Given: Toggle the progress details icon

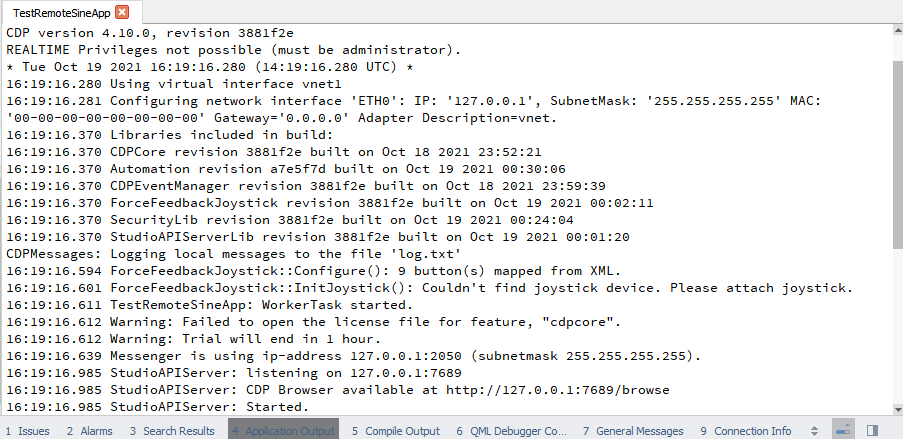Looking at the screenshot, I should (x=843, y=430).
